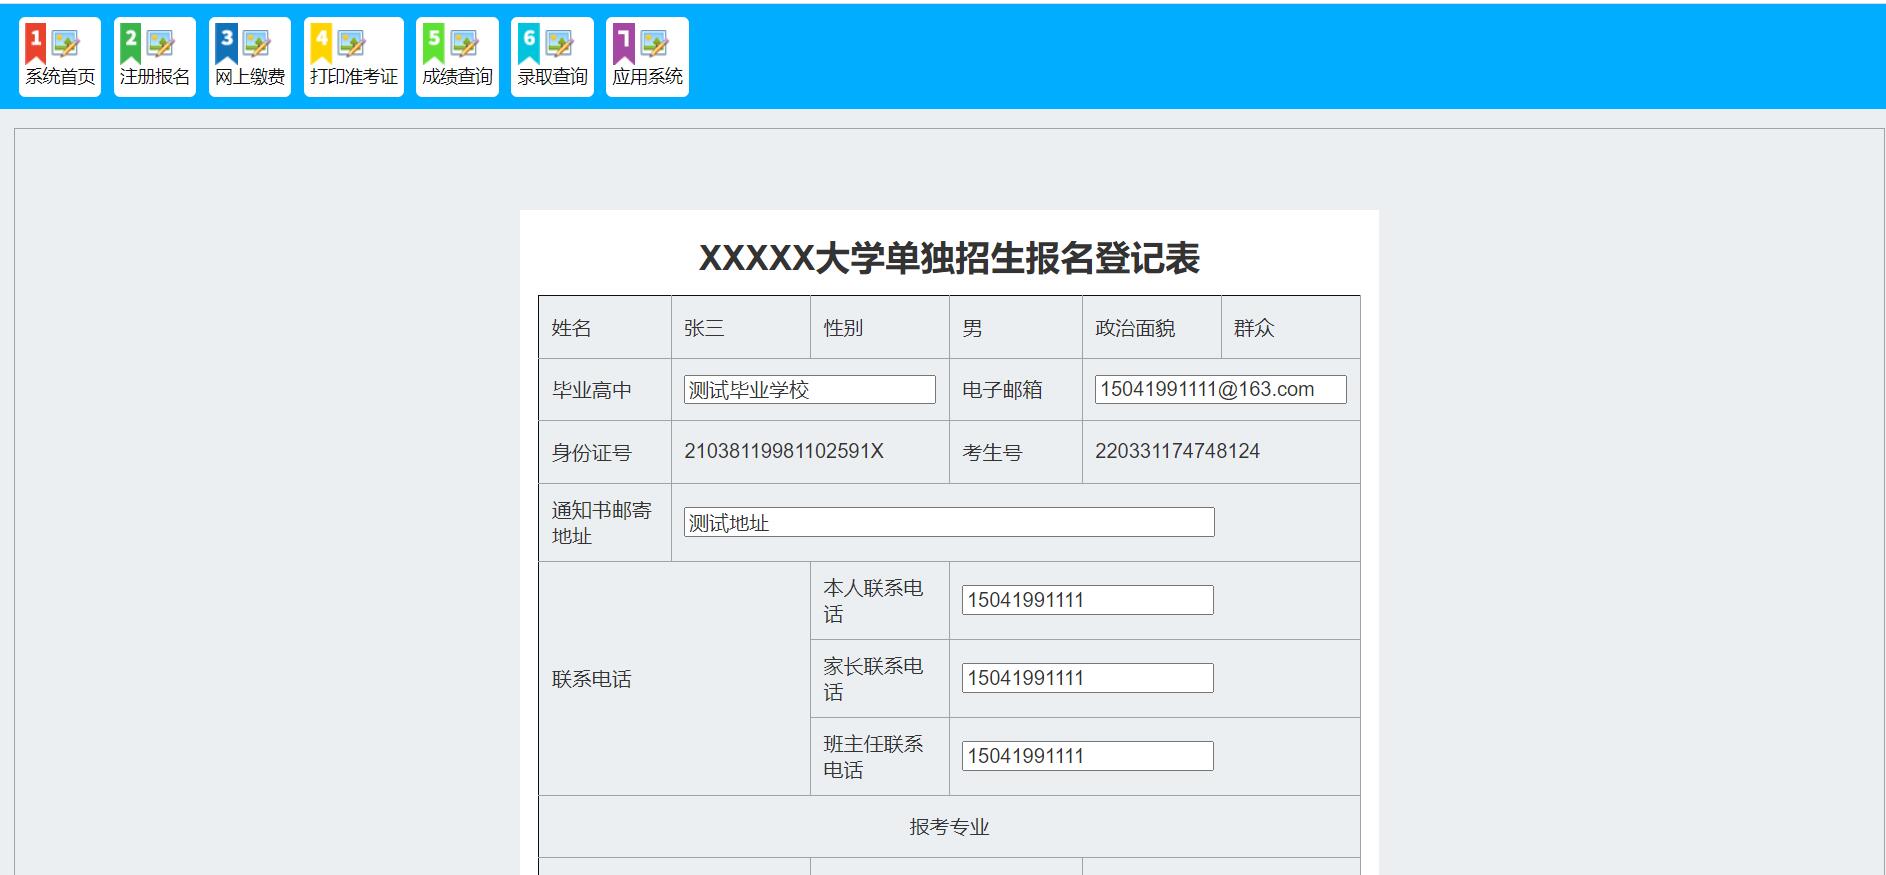Focus the 本人联系电话 input field

[x=1088, y=600]
